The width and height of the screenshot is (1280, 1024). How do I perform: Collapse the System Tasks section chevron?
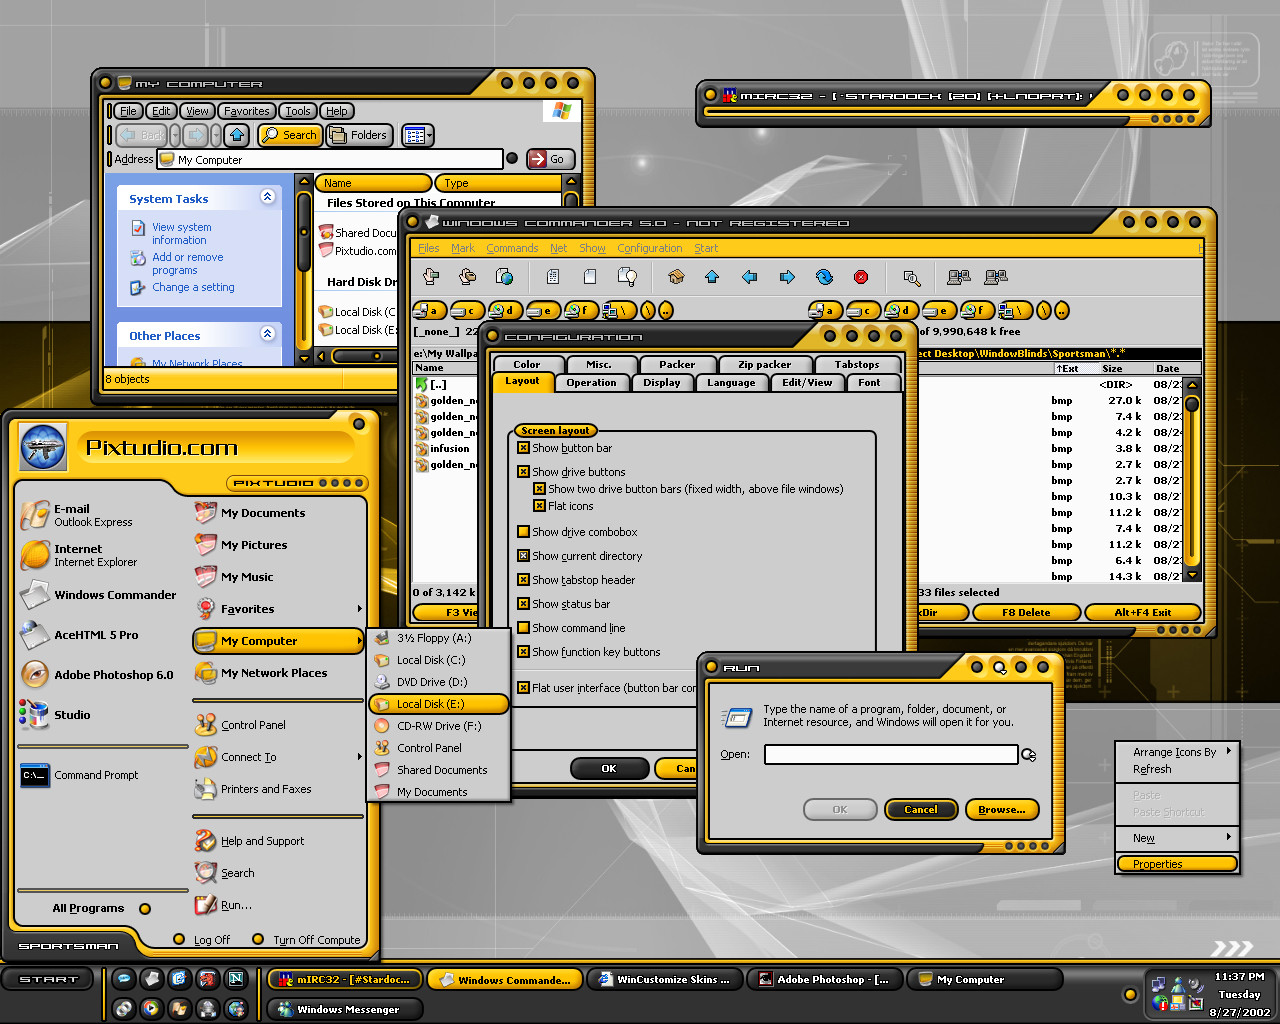pyautogui.click(x=267, y=197)
